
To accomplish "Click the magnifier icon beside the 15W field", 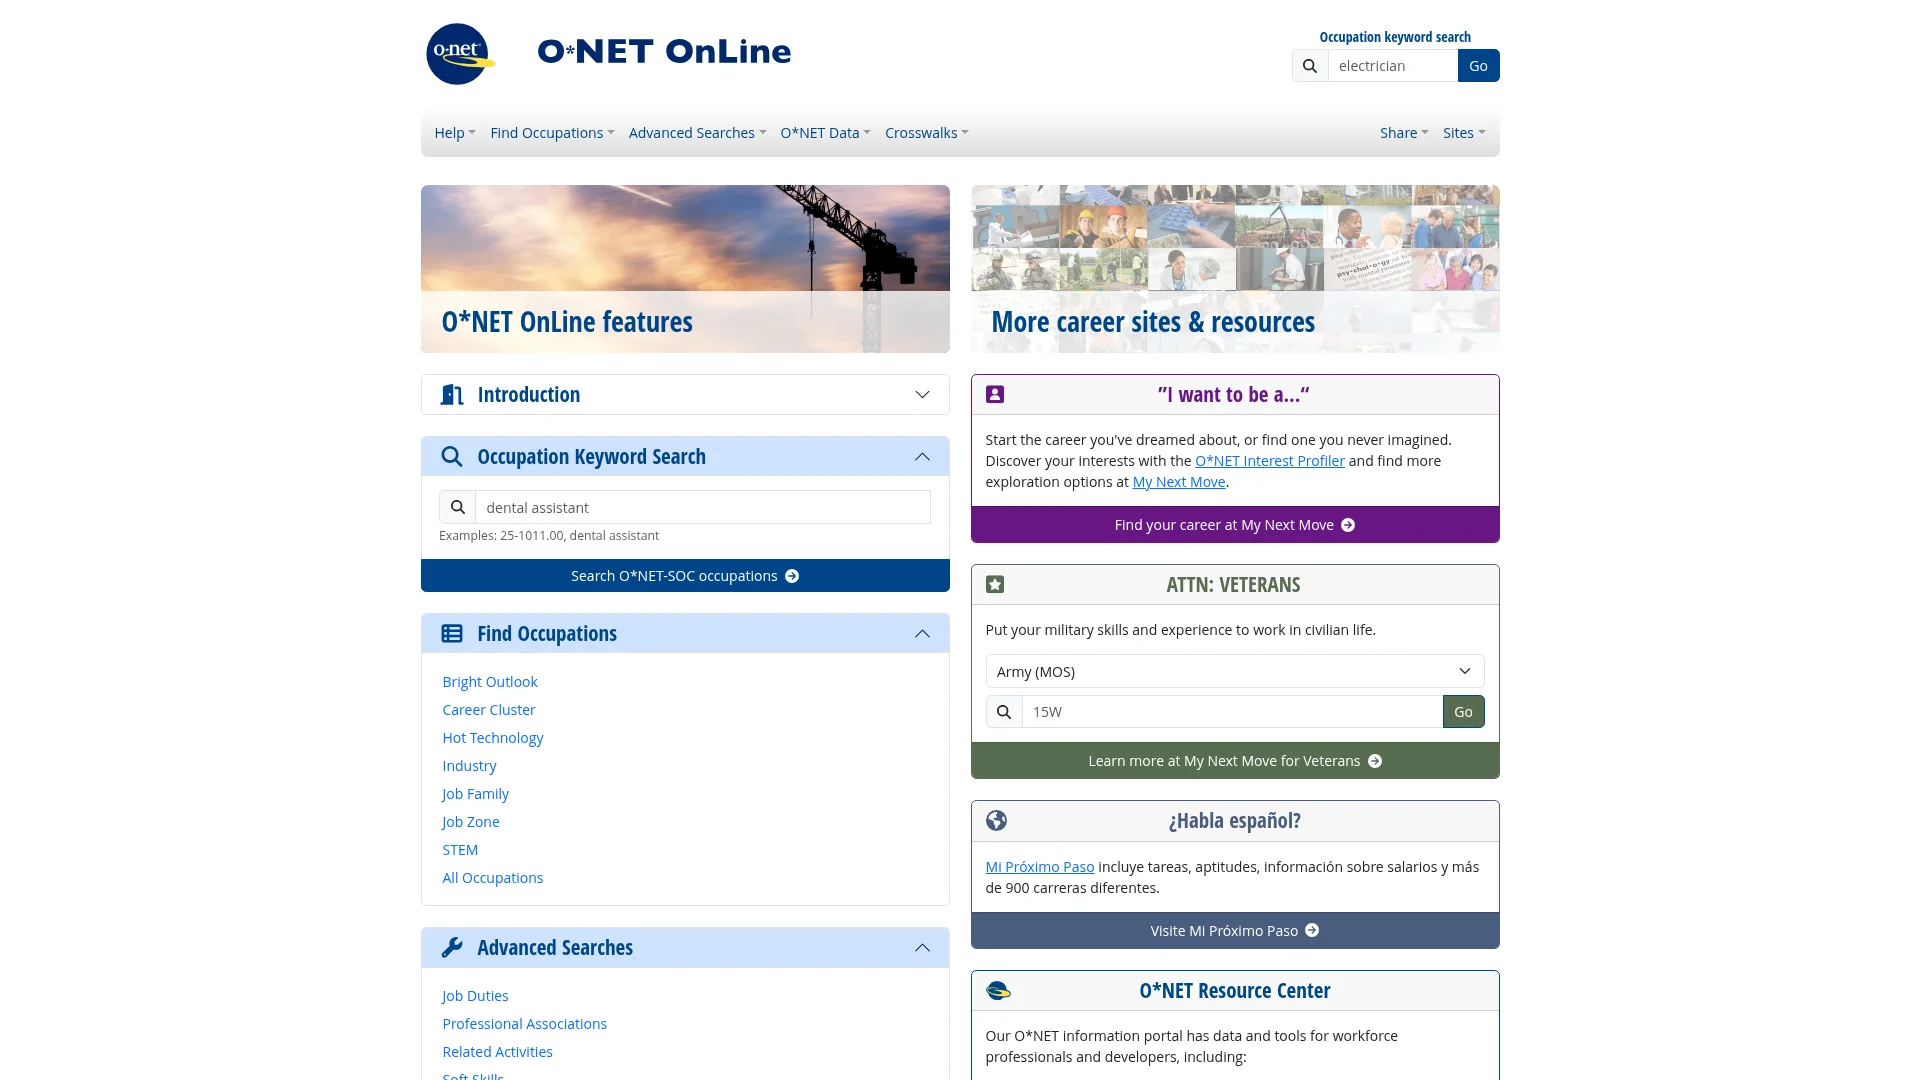I will pyautogui.click(x=1004, y=712).
